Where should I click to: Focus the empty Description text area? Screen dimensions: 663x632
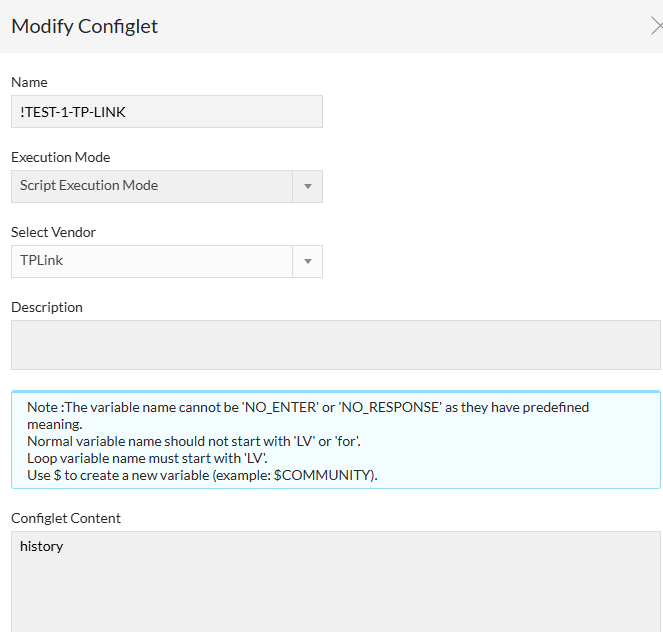pyautogui.click(x=335, y=345)
